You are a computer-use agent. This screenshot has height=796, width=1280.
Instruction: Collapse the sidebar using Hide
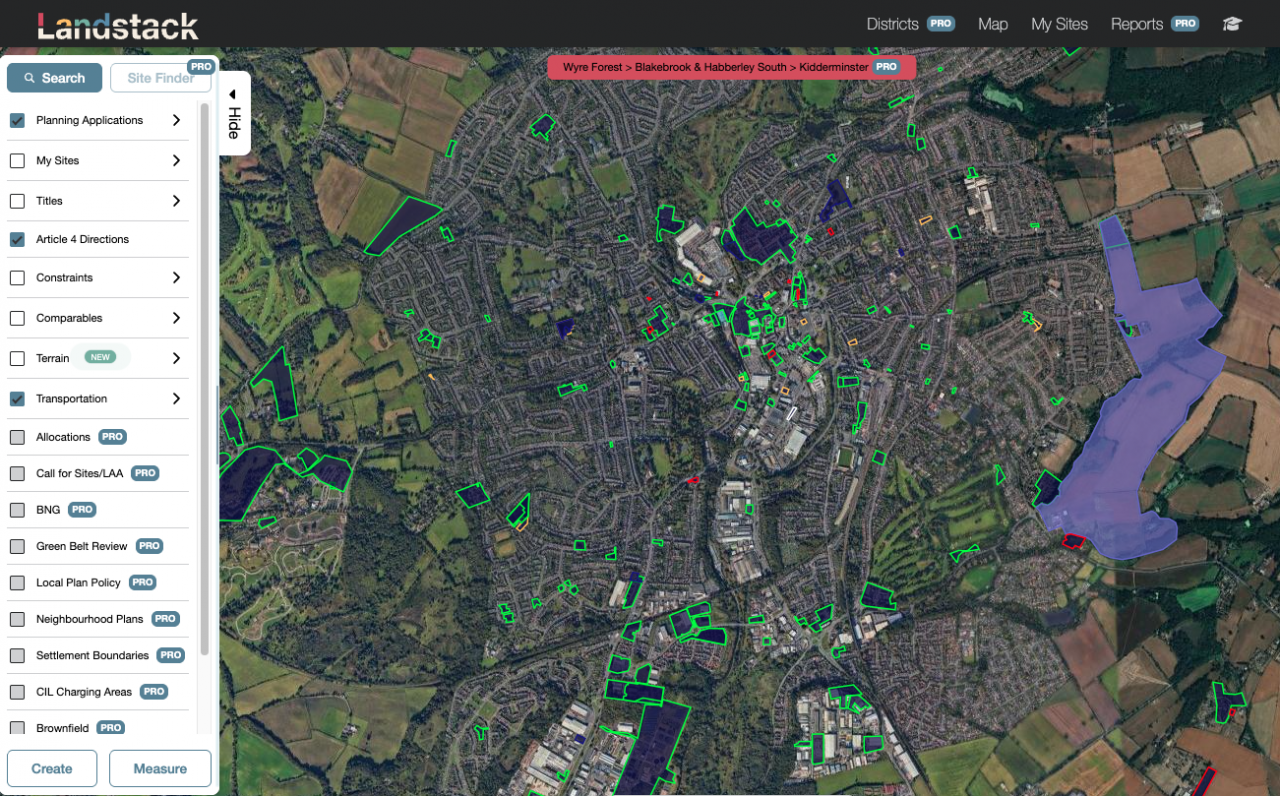[233, 112]
